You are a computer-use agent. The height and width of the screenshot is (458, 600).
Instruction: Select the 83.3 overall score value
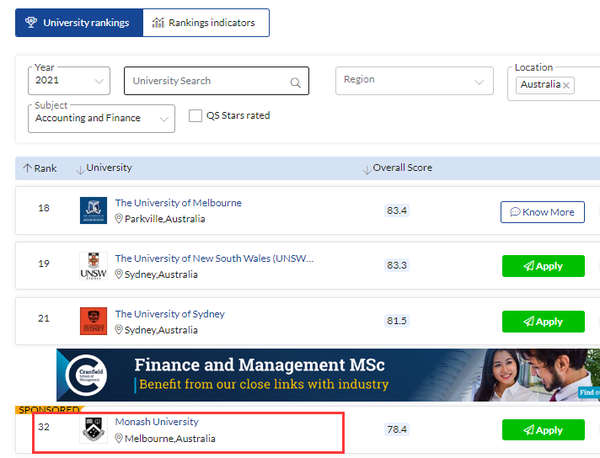[397, 265]
